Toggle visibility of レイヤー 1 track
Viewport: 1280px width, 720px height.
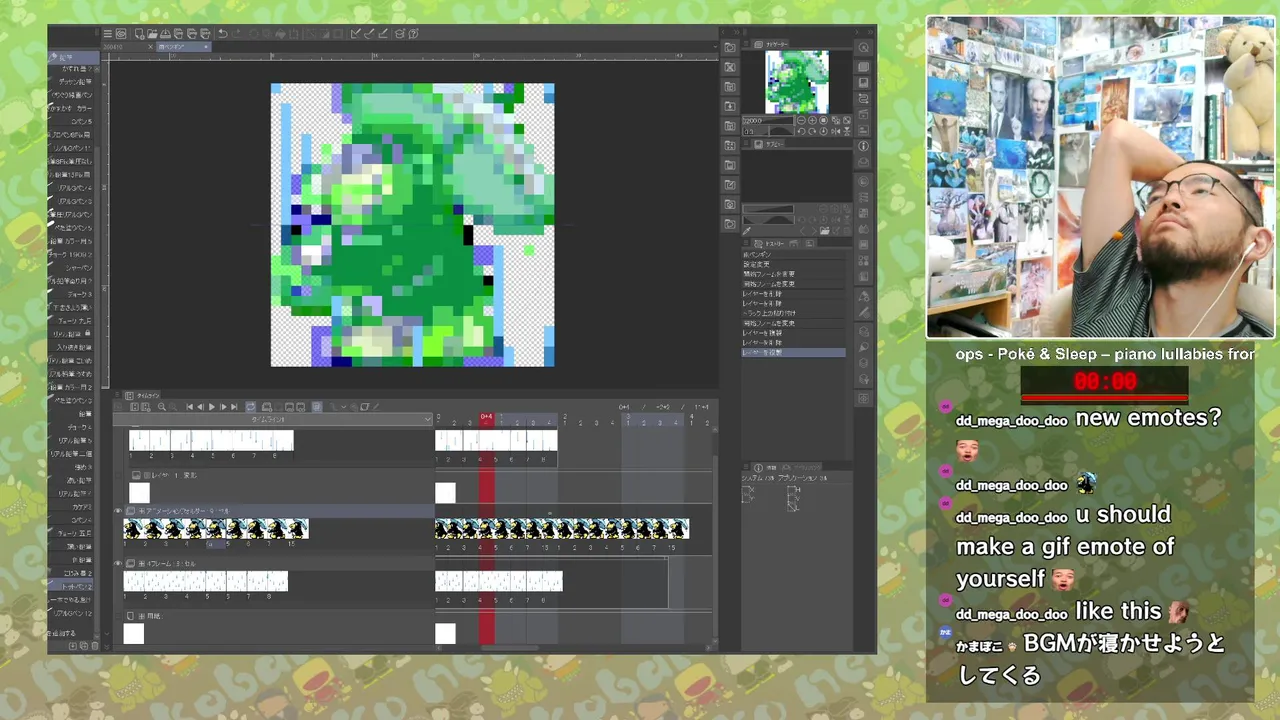pos(117,475)
